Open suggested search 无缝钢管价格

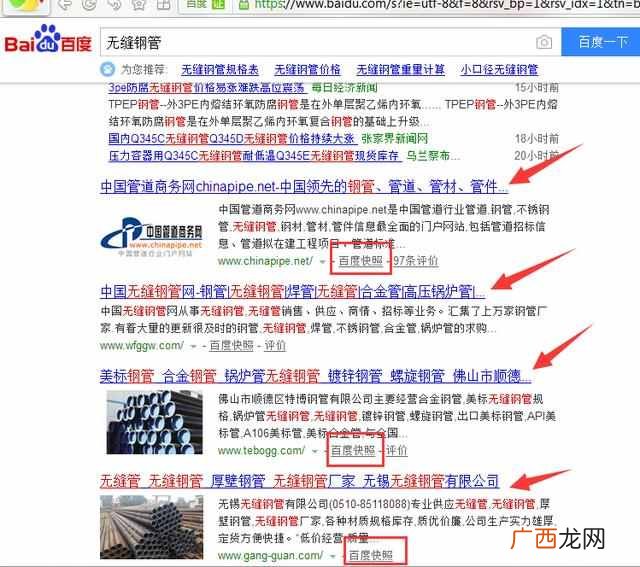307,70
